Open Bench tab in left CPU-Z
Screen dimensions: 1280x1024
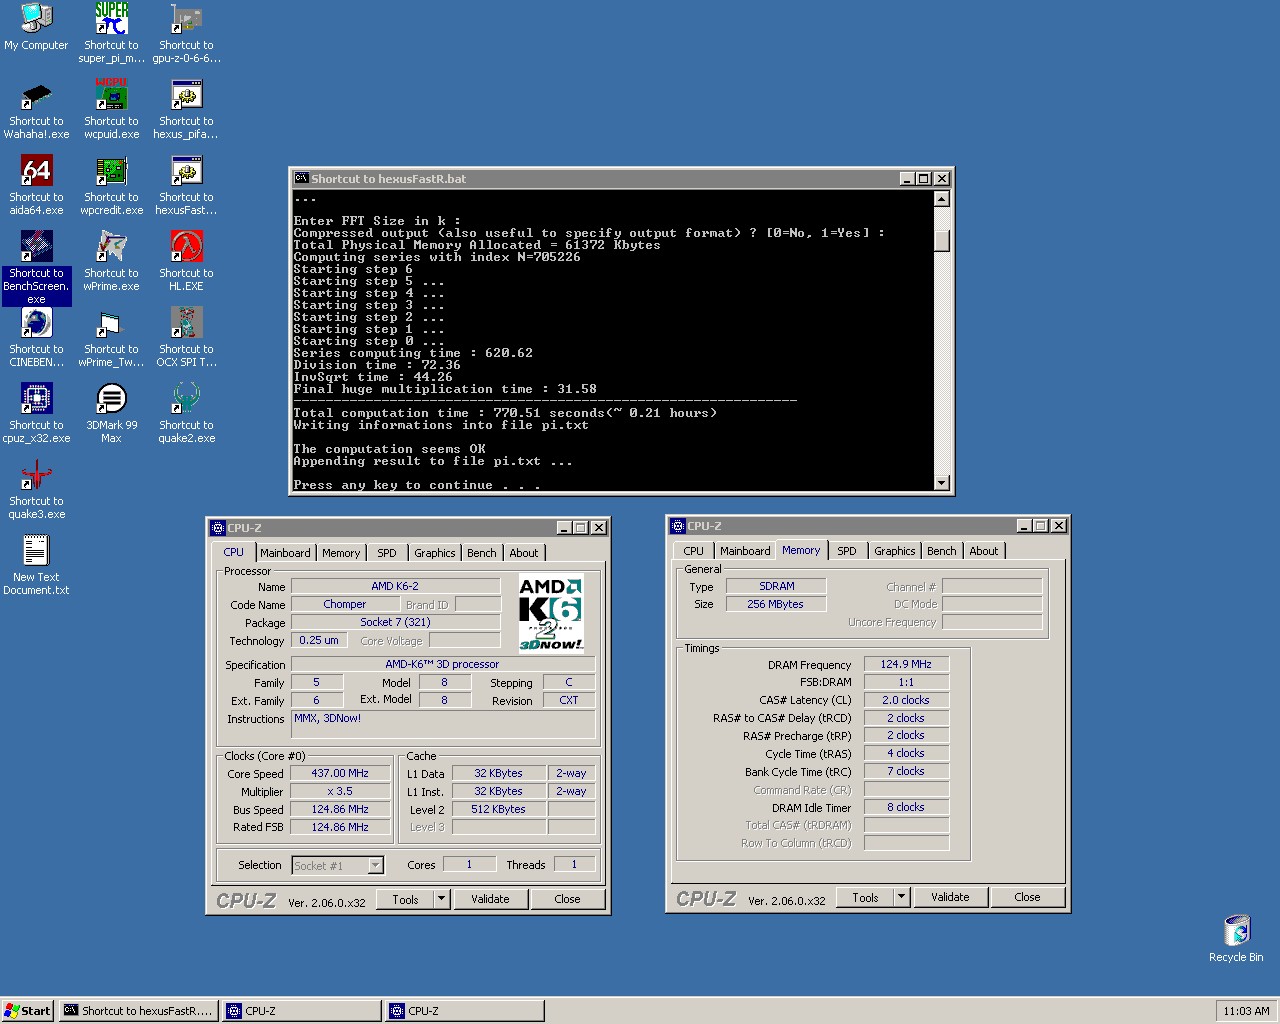[482, 553]
